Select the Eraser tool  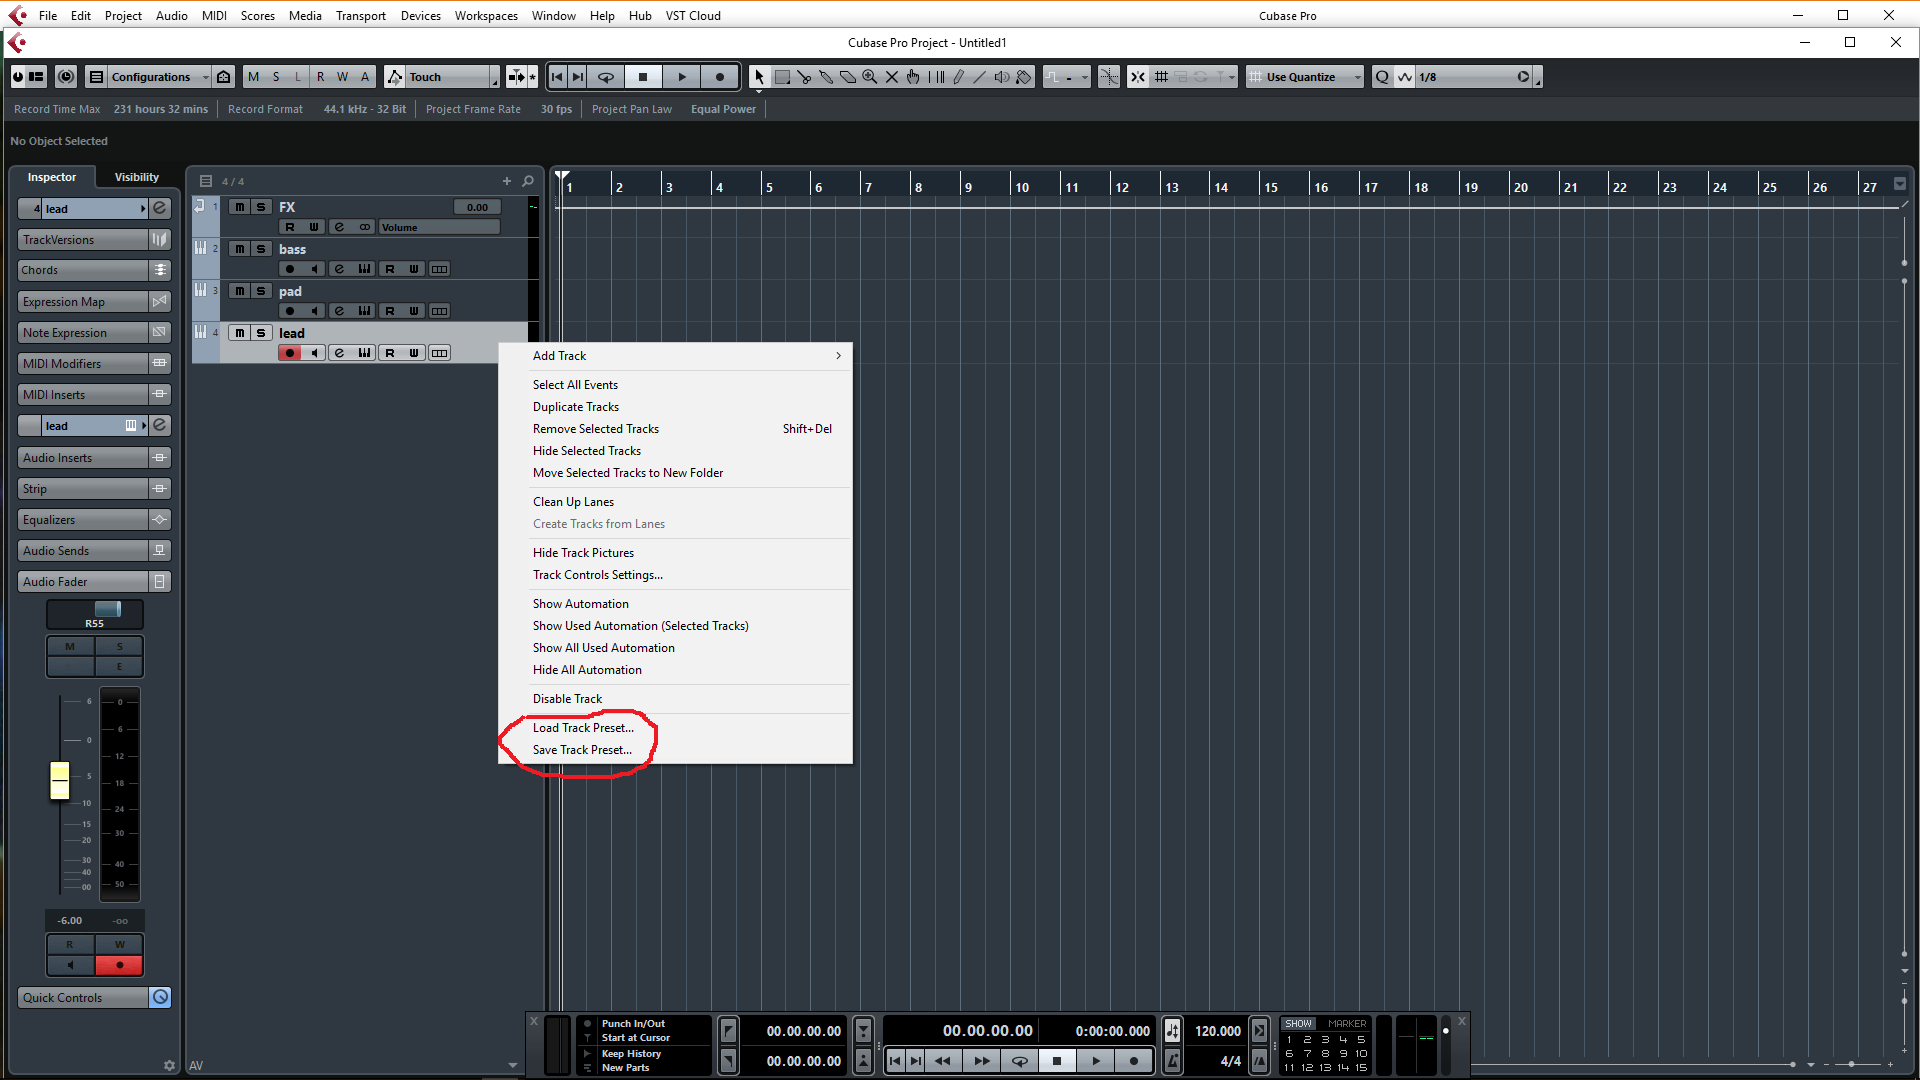coord(848,77)
